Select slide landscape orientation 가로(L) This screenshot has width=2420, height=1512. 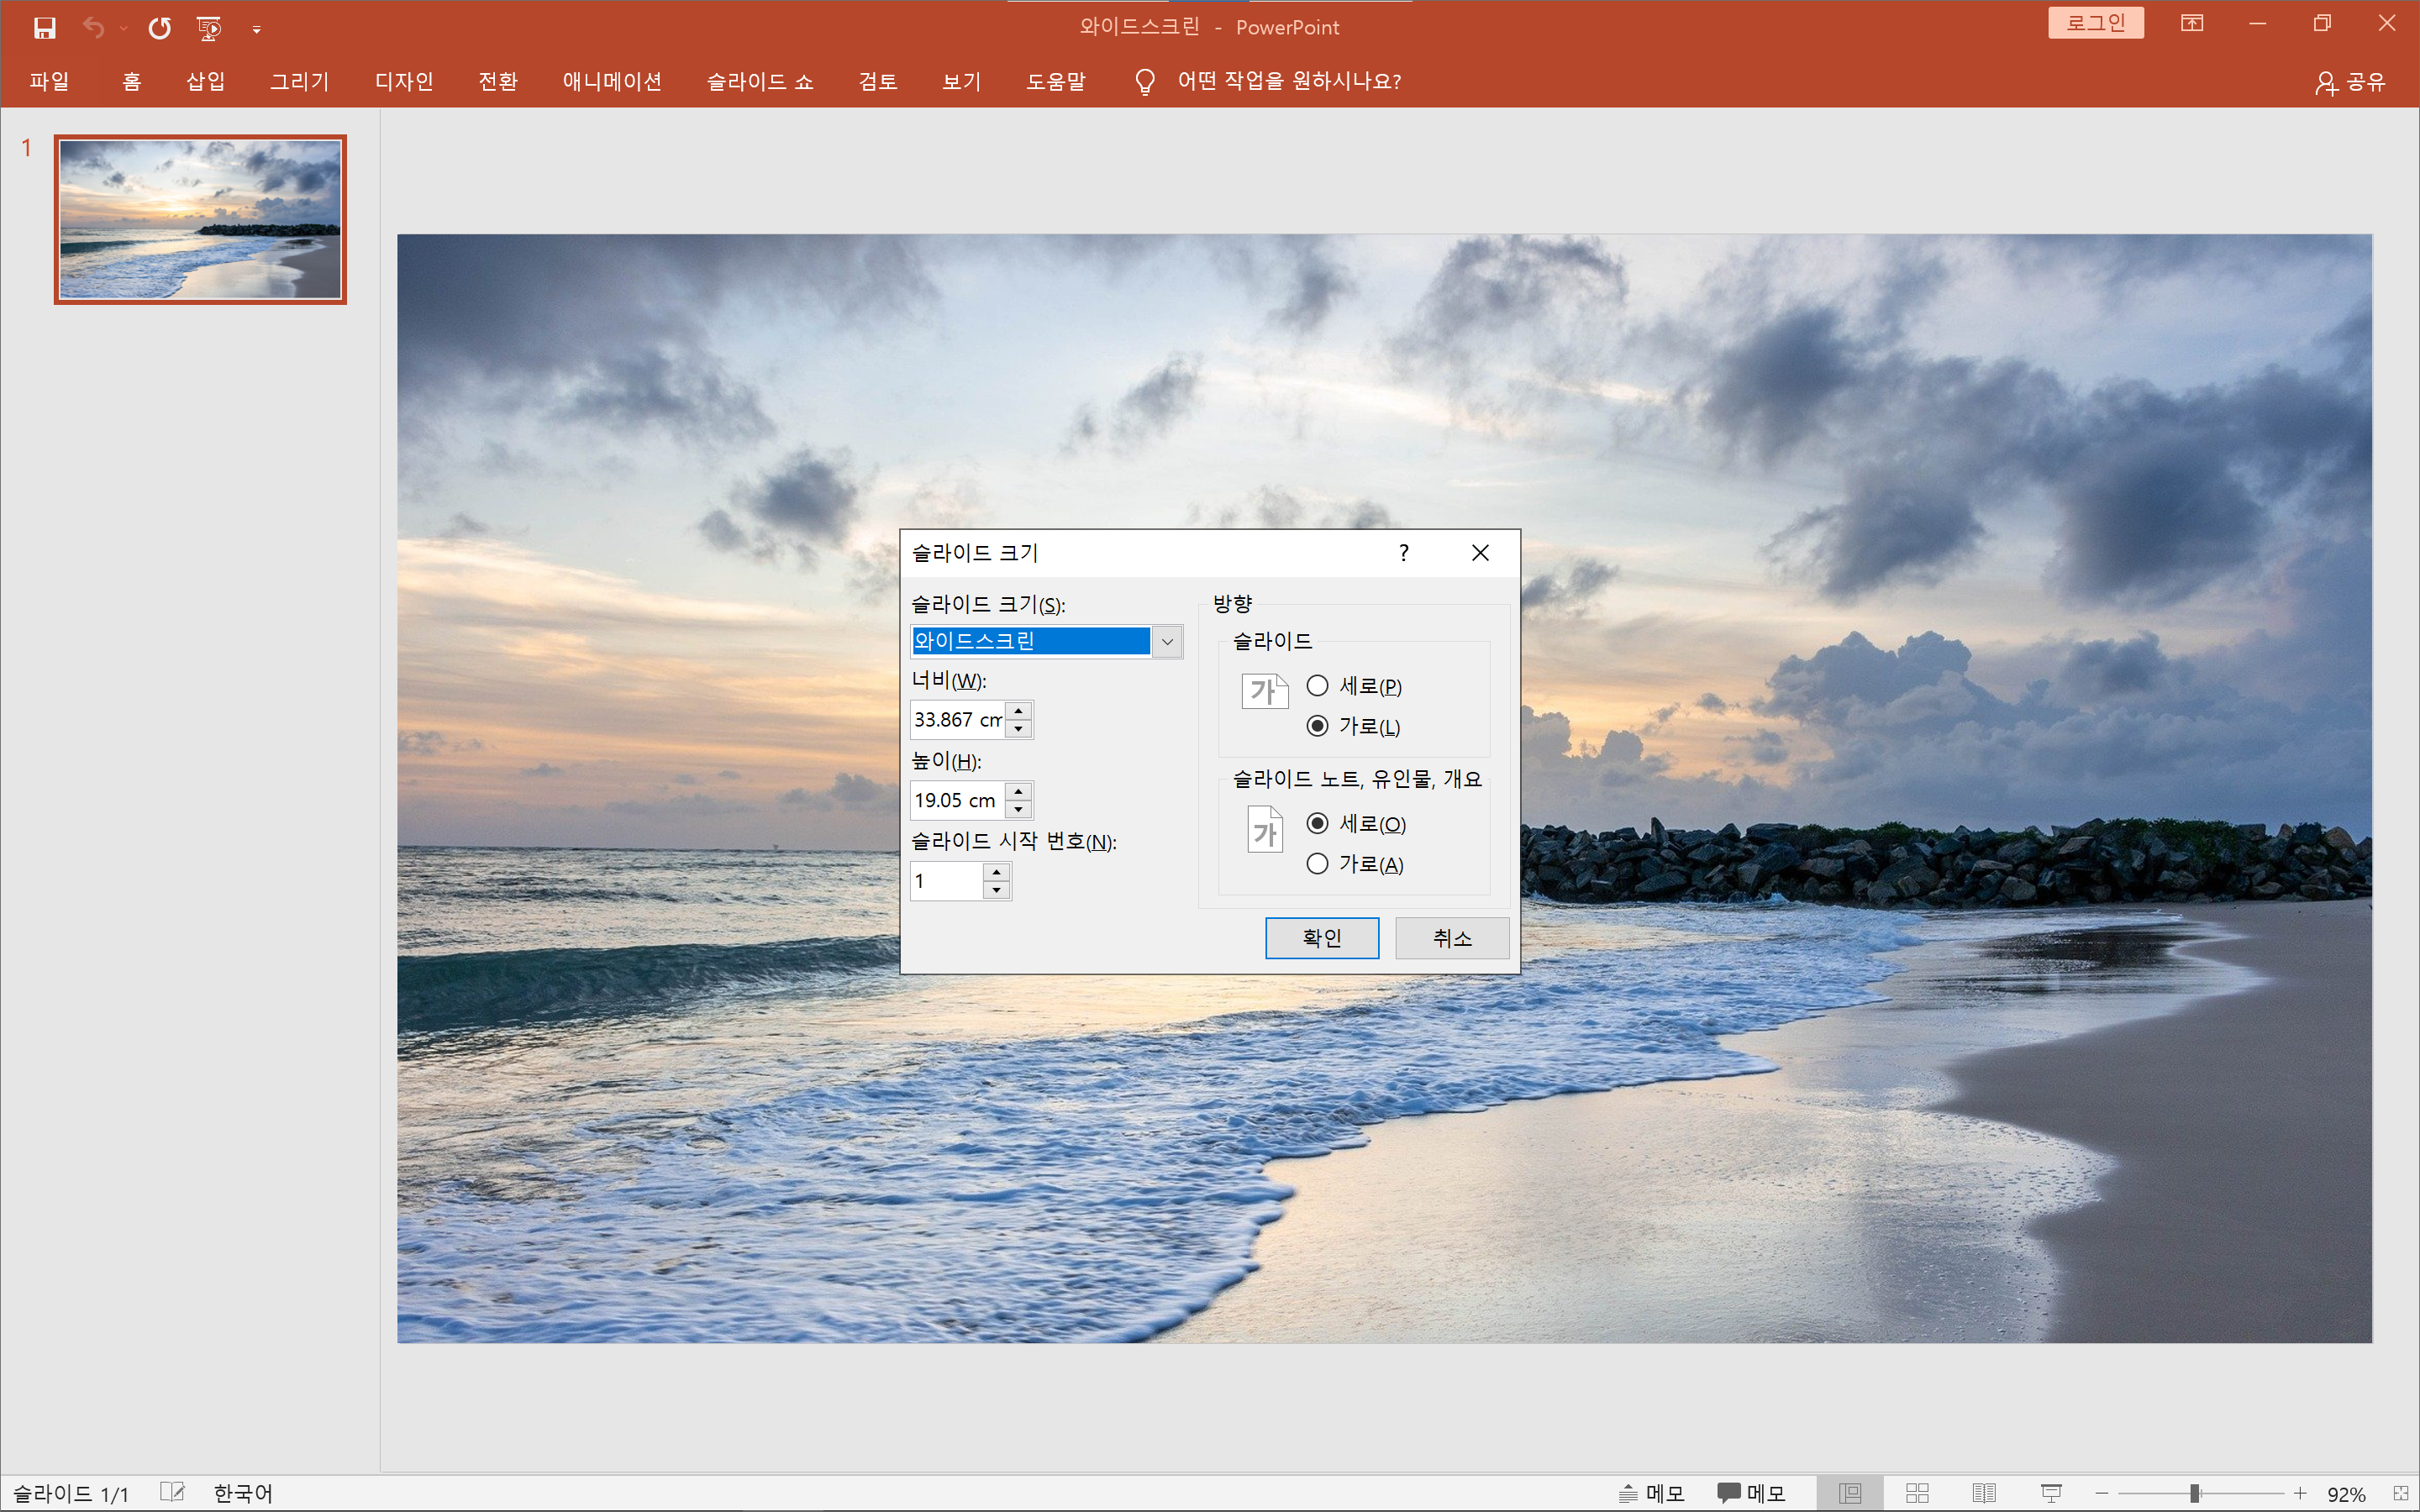point(1317,726)
